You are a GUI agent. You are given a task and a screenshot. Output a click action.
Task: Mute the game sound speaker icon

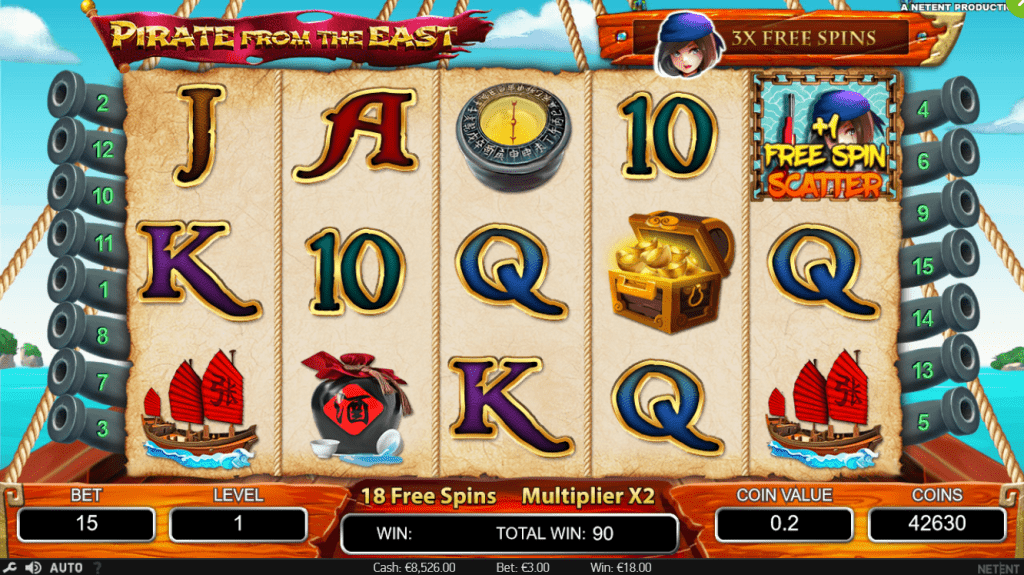[x=33, y=567]
